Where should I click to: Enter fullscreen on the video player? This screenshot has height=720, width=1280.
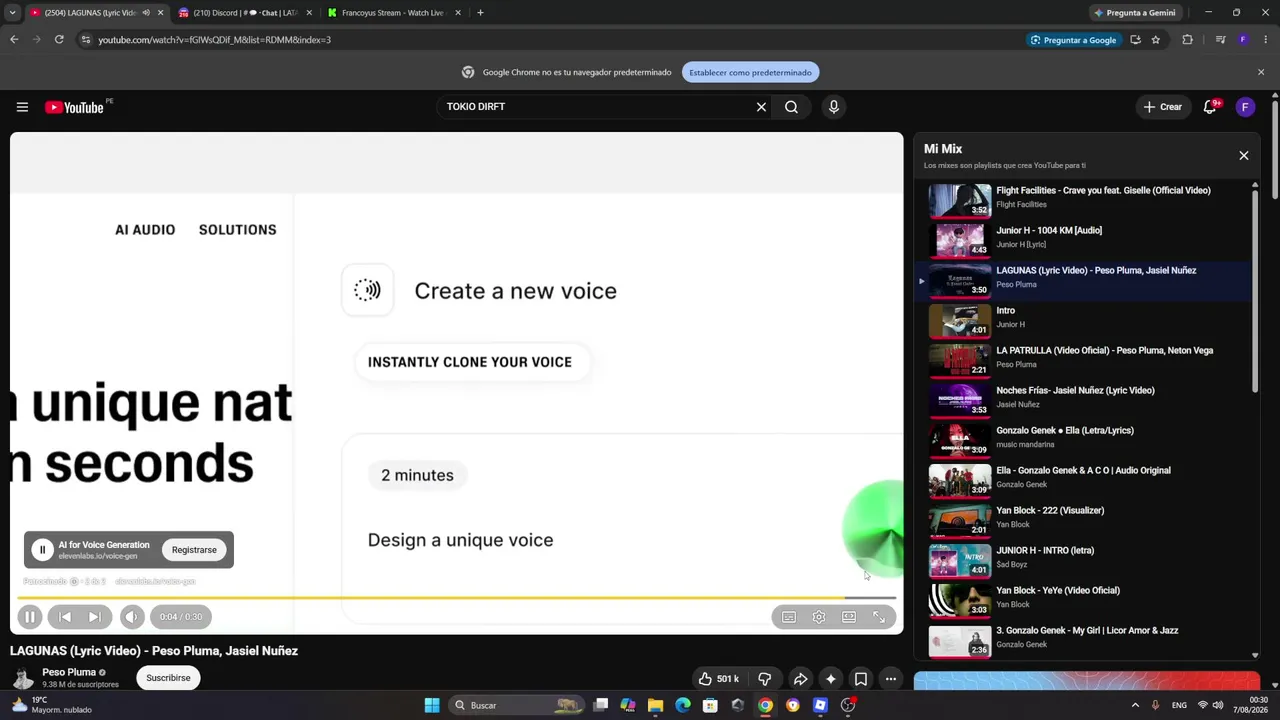(879, 617)
